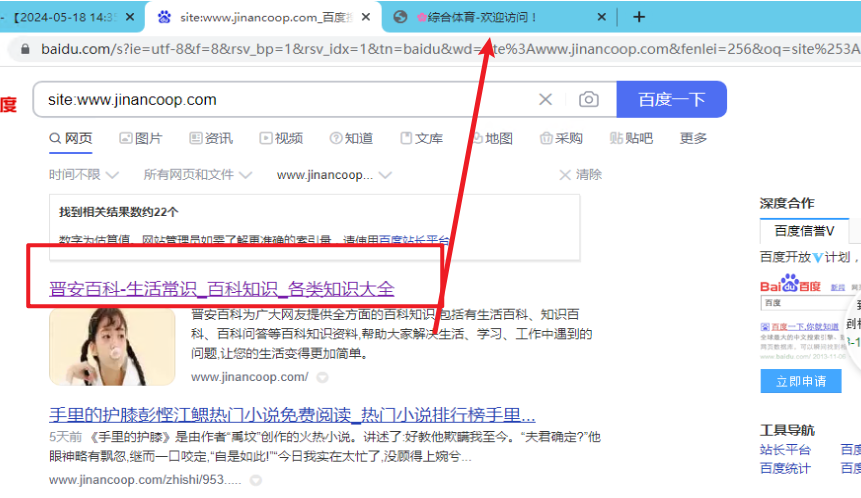Open a new browser tab with plus button

[639, 17]
